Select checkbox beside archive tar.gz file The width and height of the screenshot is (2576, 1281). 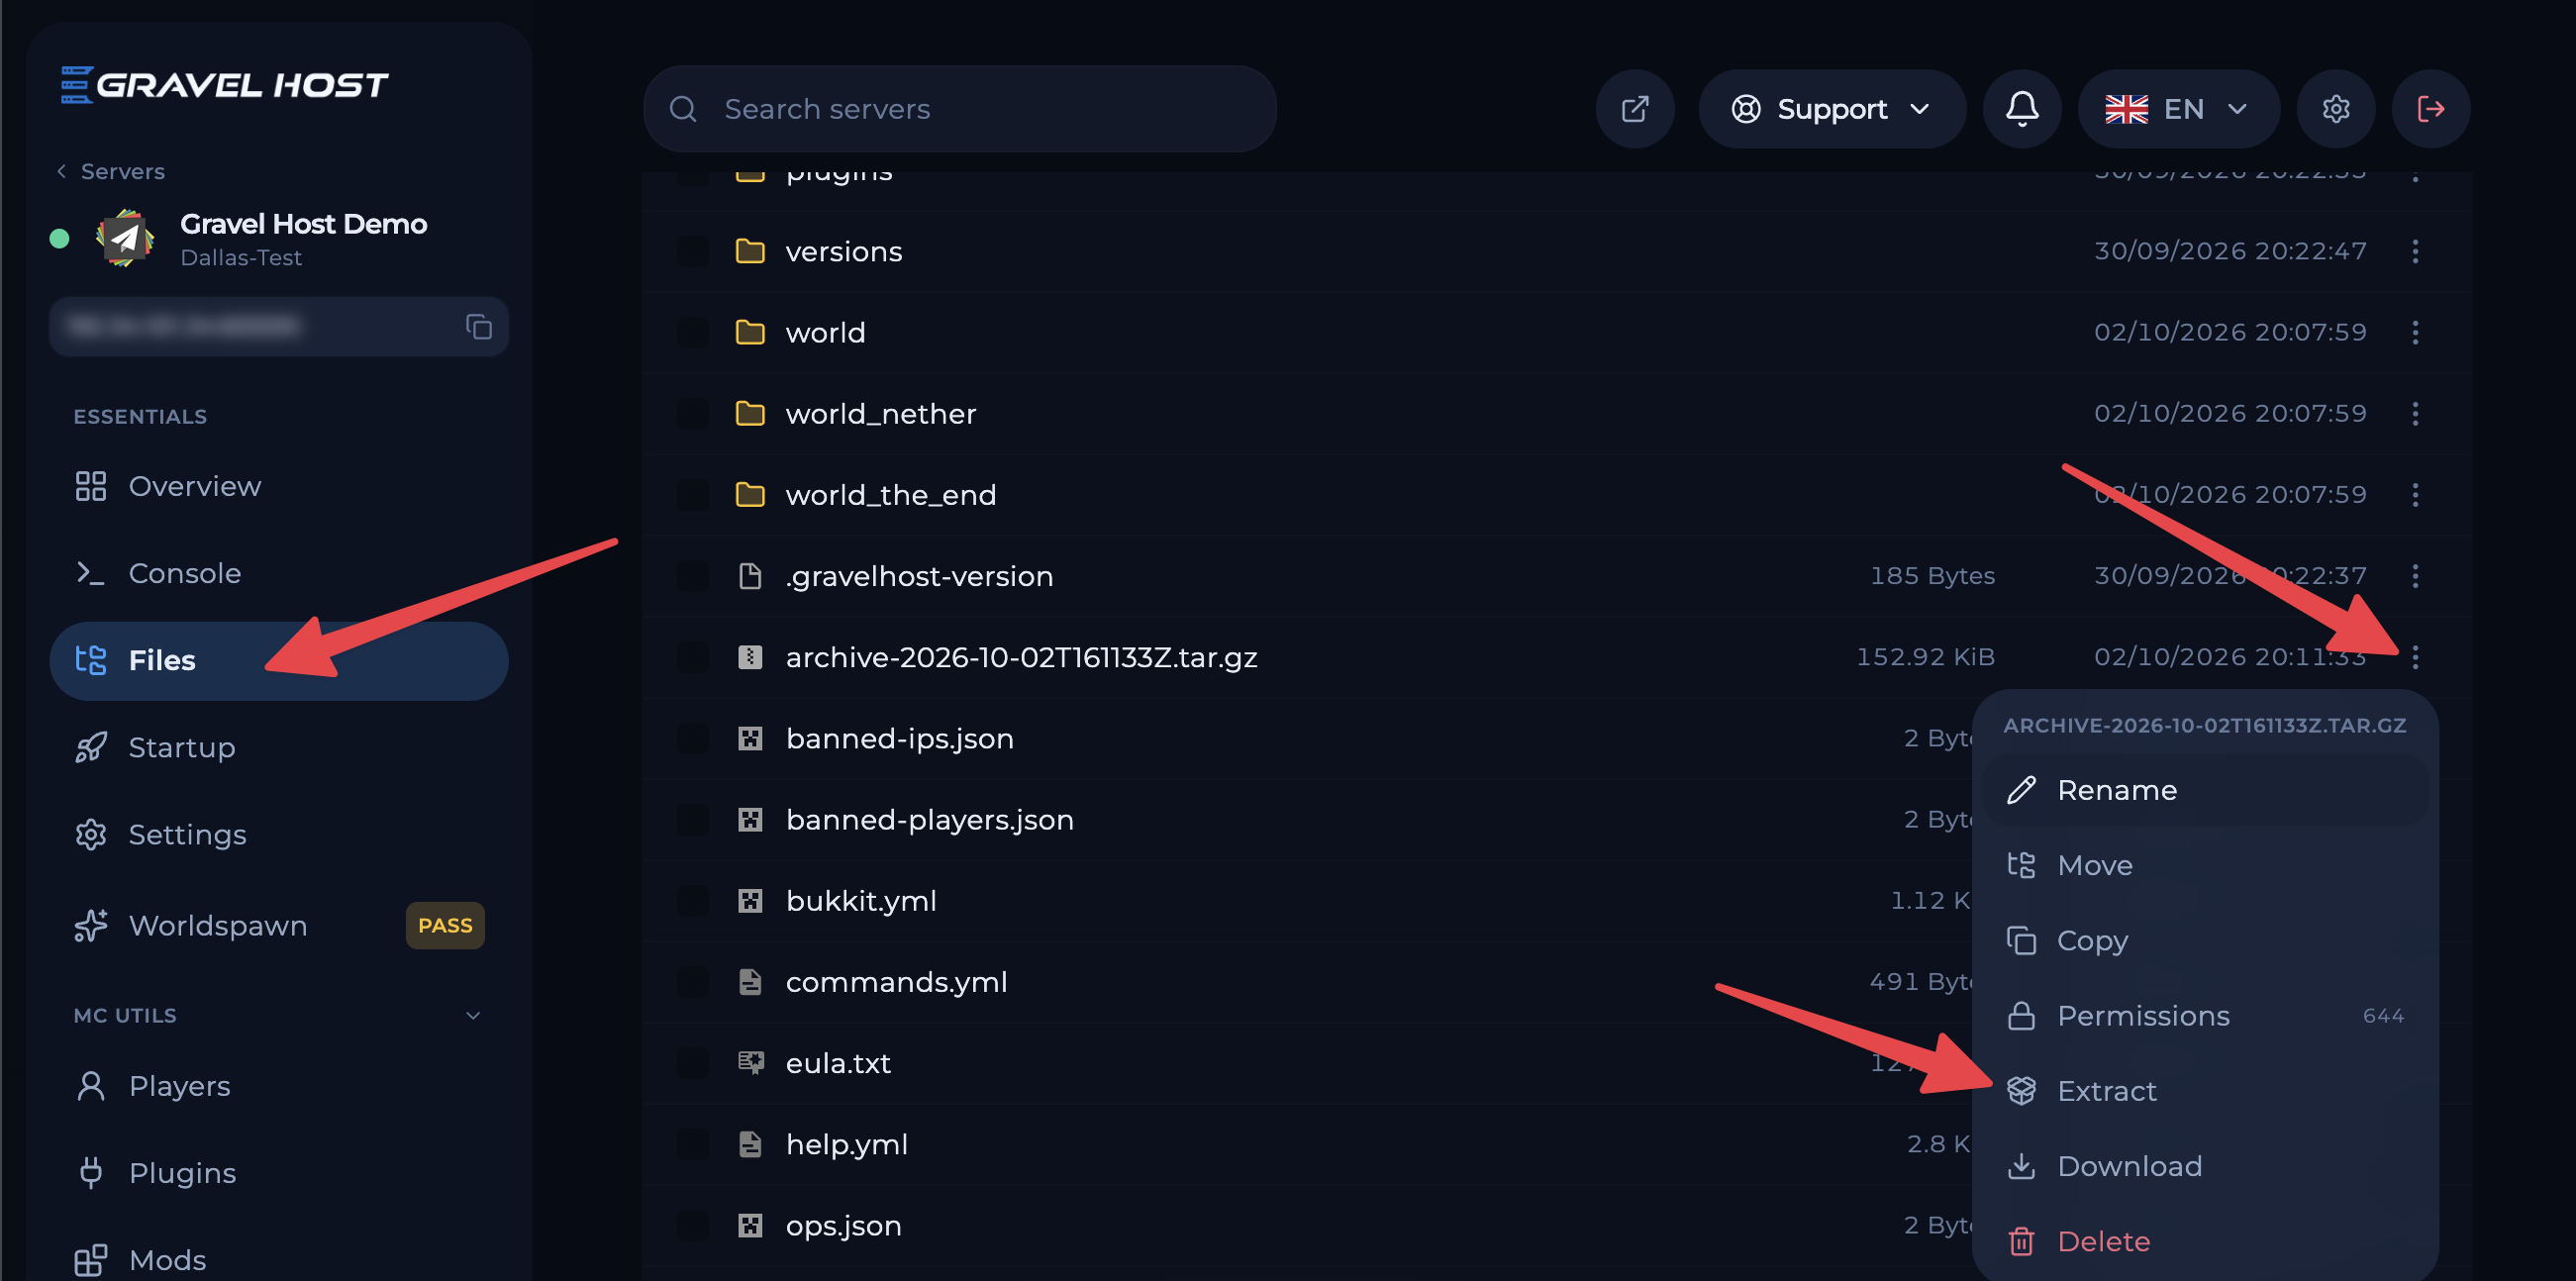[693, 657]
